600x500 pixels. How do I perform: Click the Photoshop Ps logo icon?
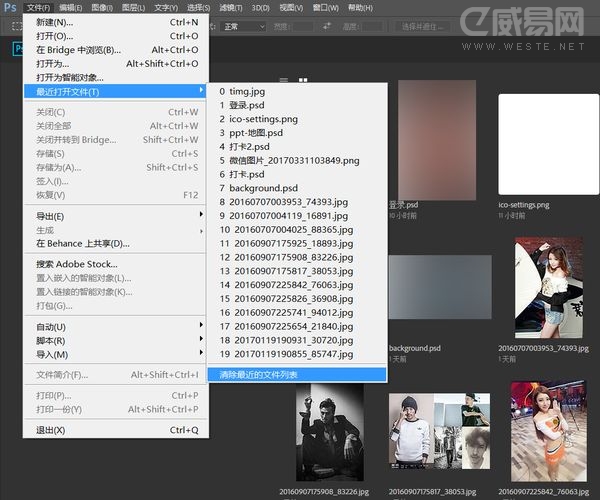[9, 8]
